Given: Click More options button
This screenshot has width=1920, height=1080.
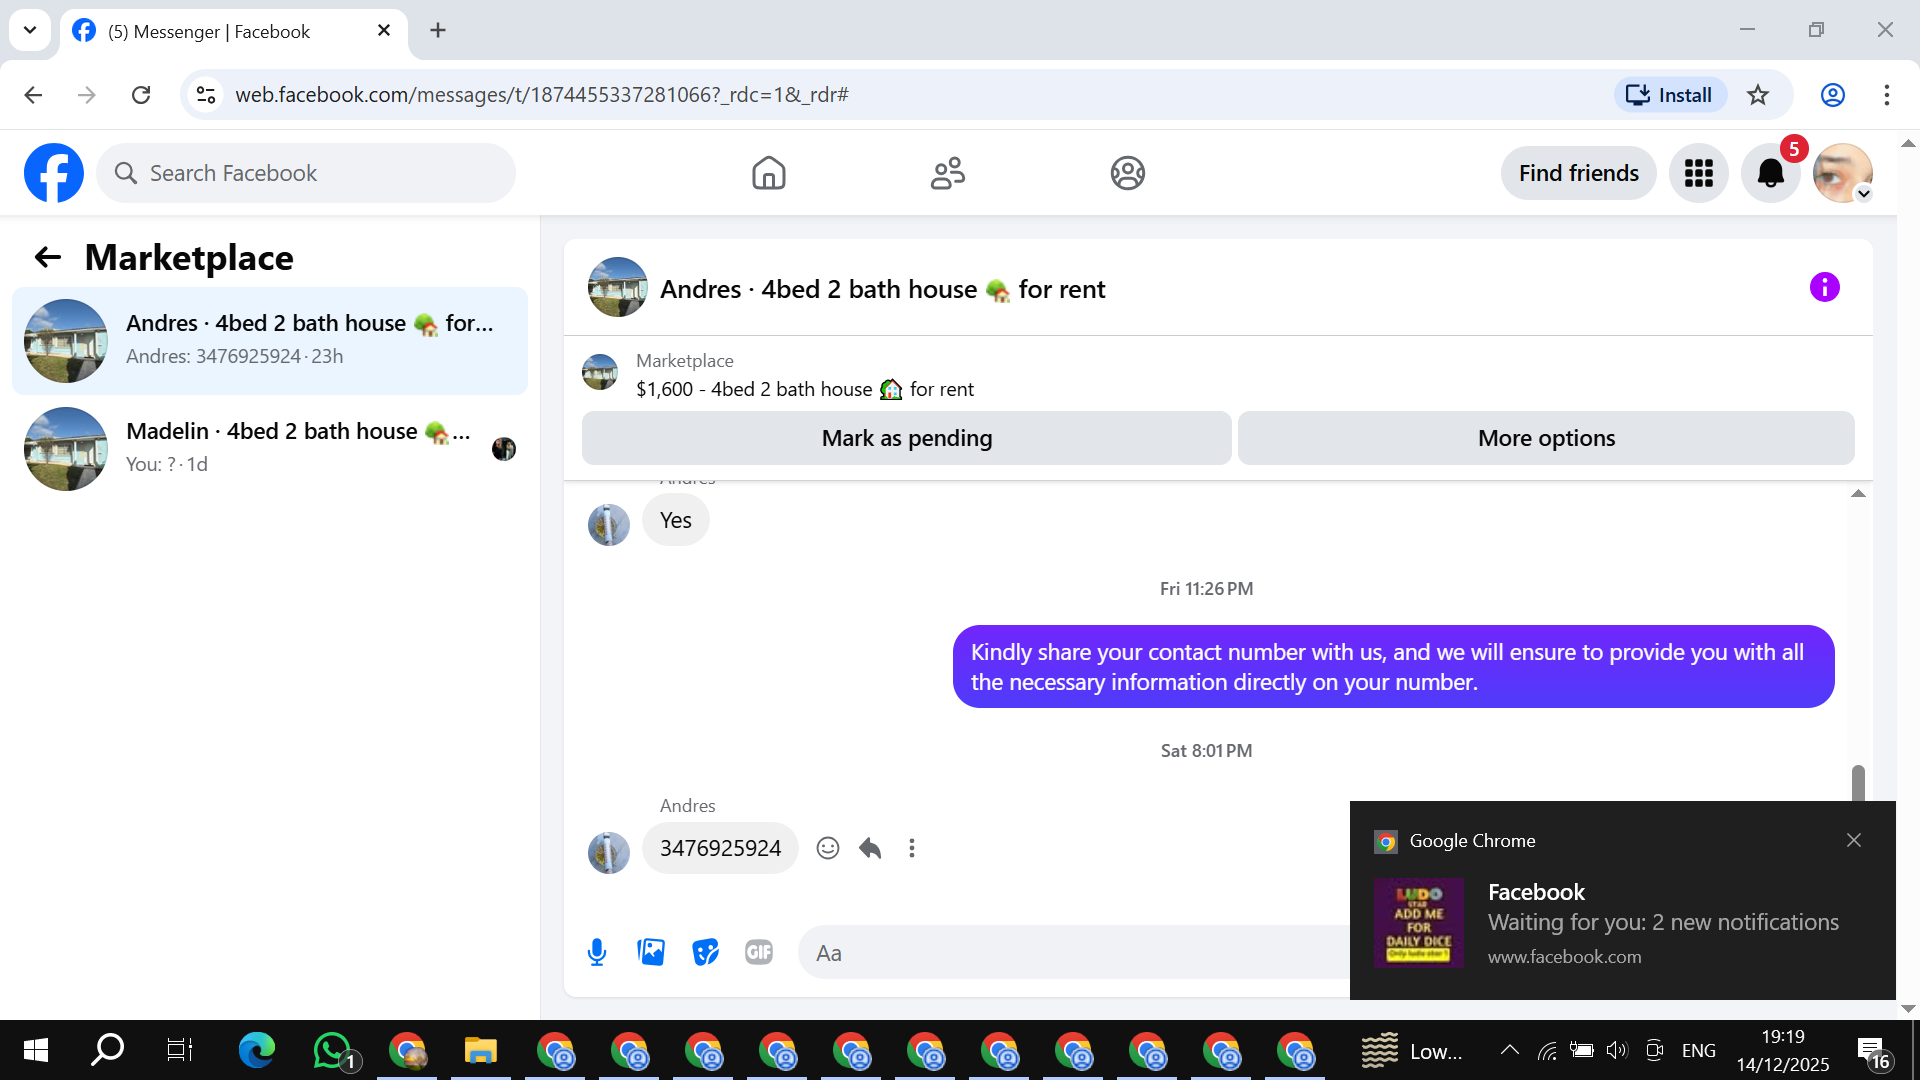Looking at the screenshot, I should (1545, 438).
